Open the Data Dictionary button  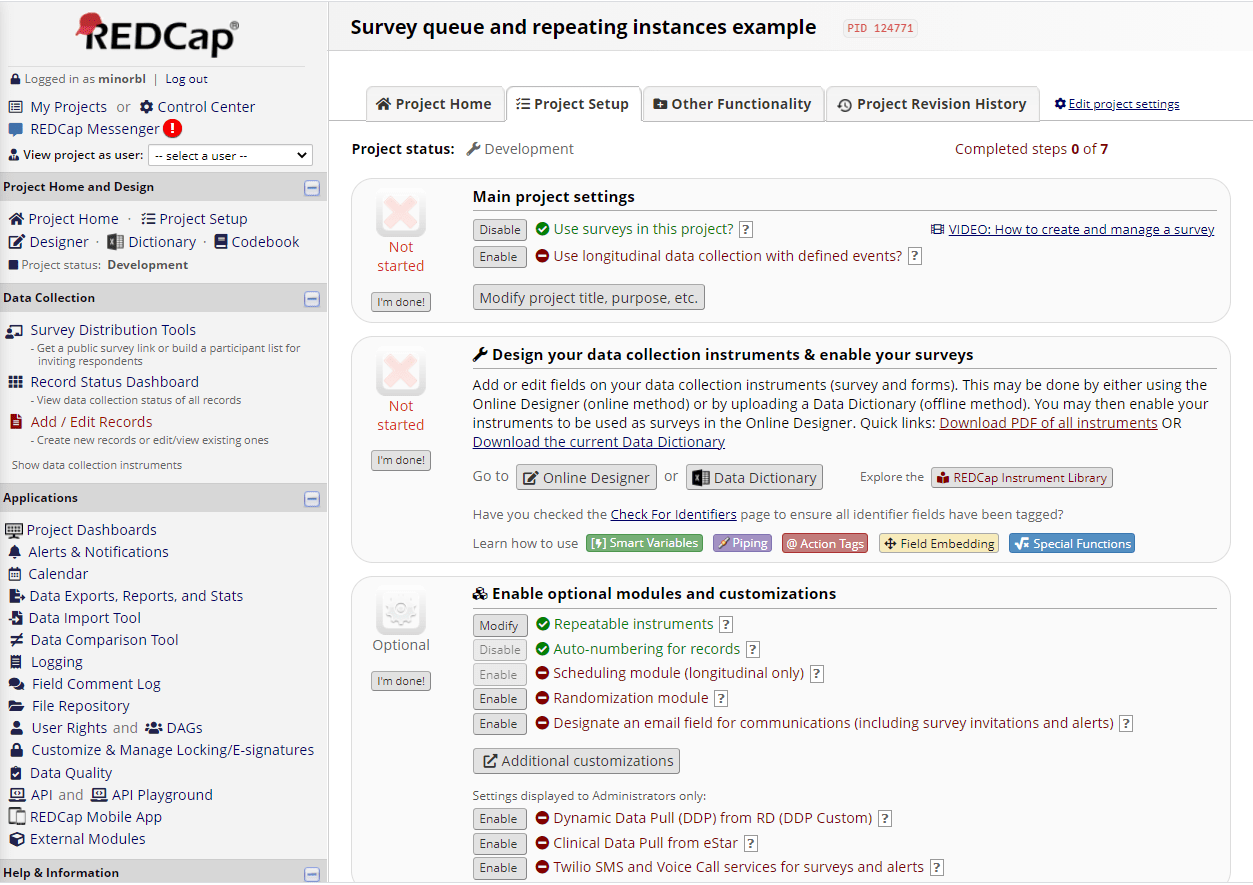tap(754, 478)
